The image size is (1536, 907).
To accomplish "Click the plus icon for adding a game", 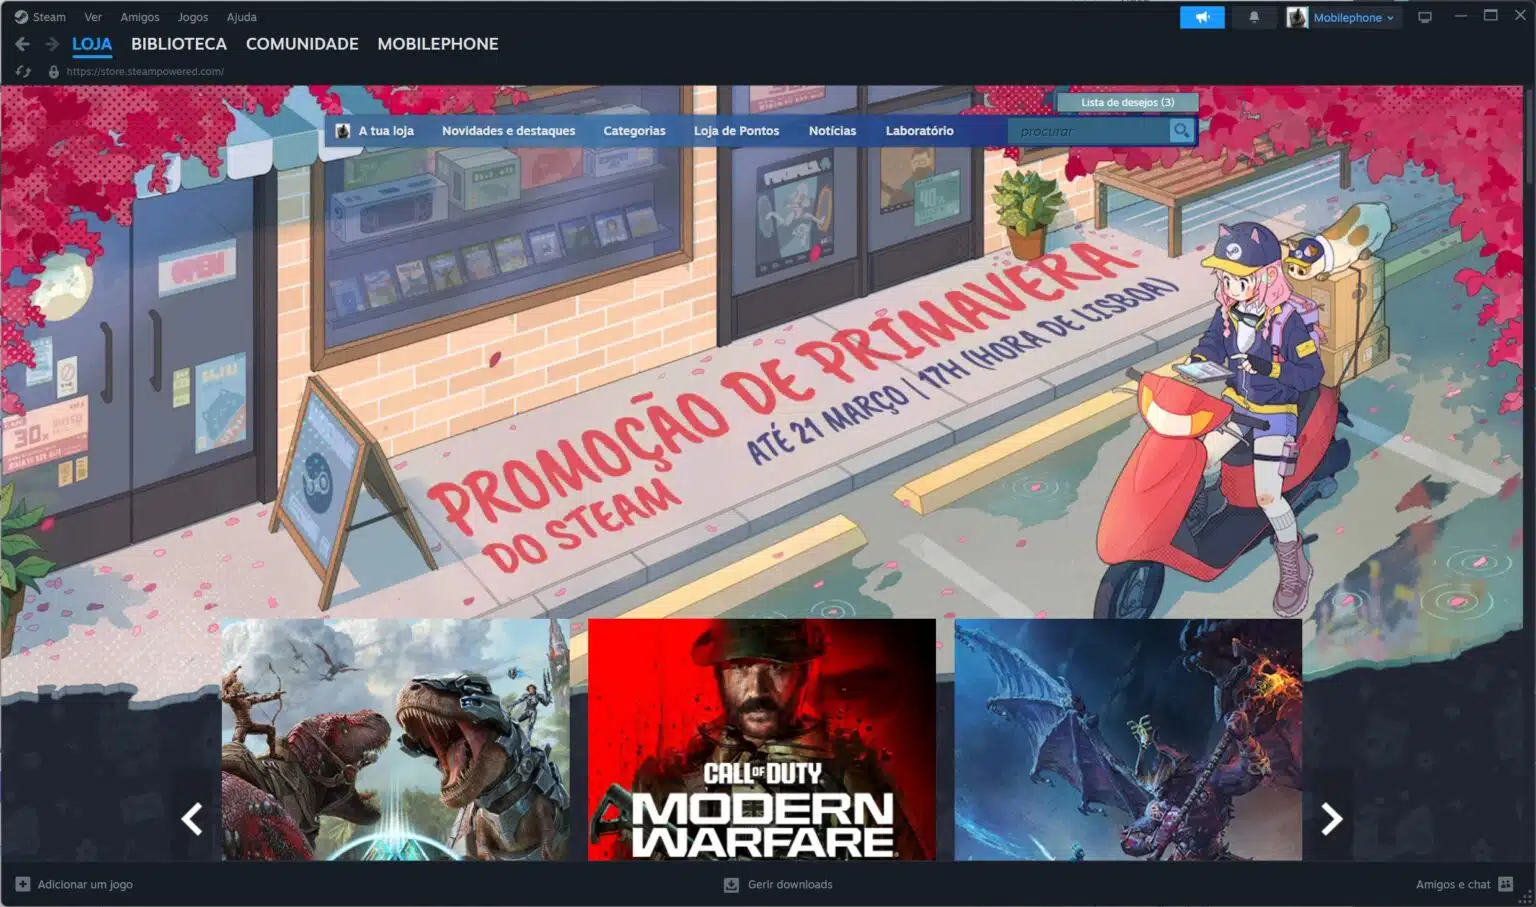I will (22, 884).
